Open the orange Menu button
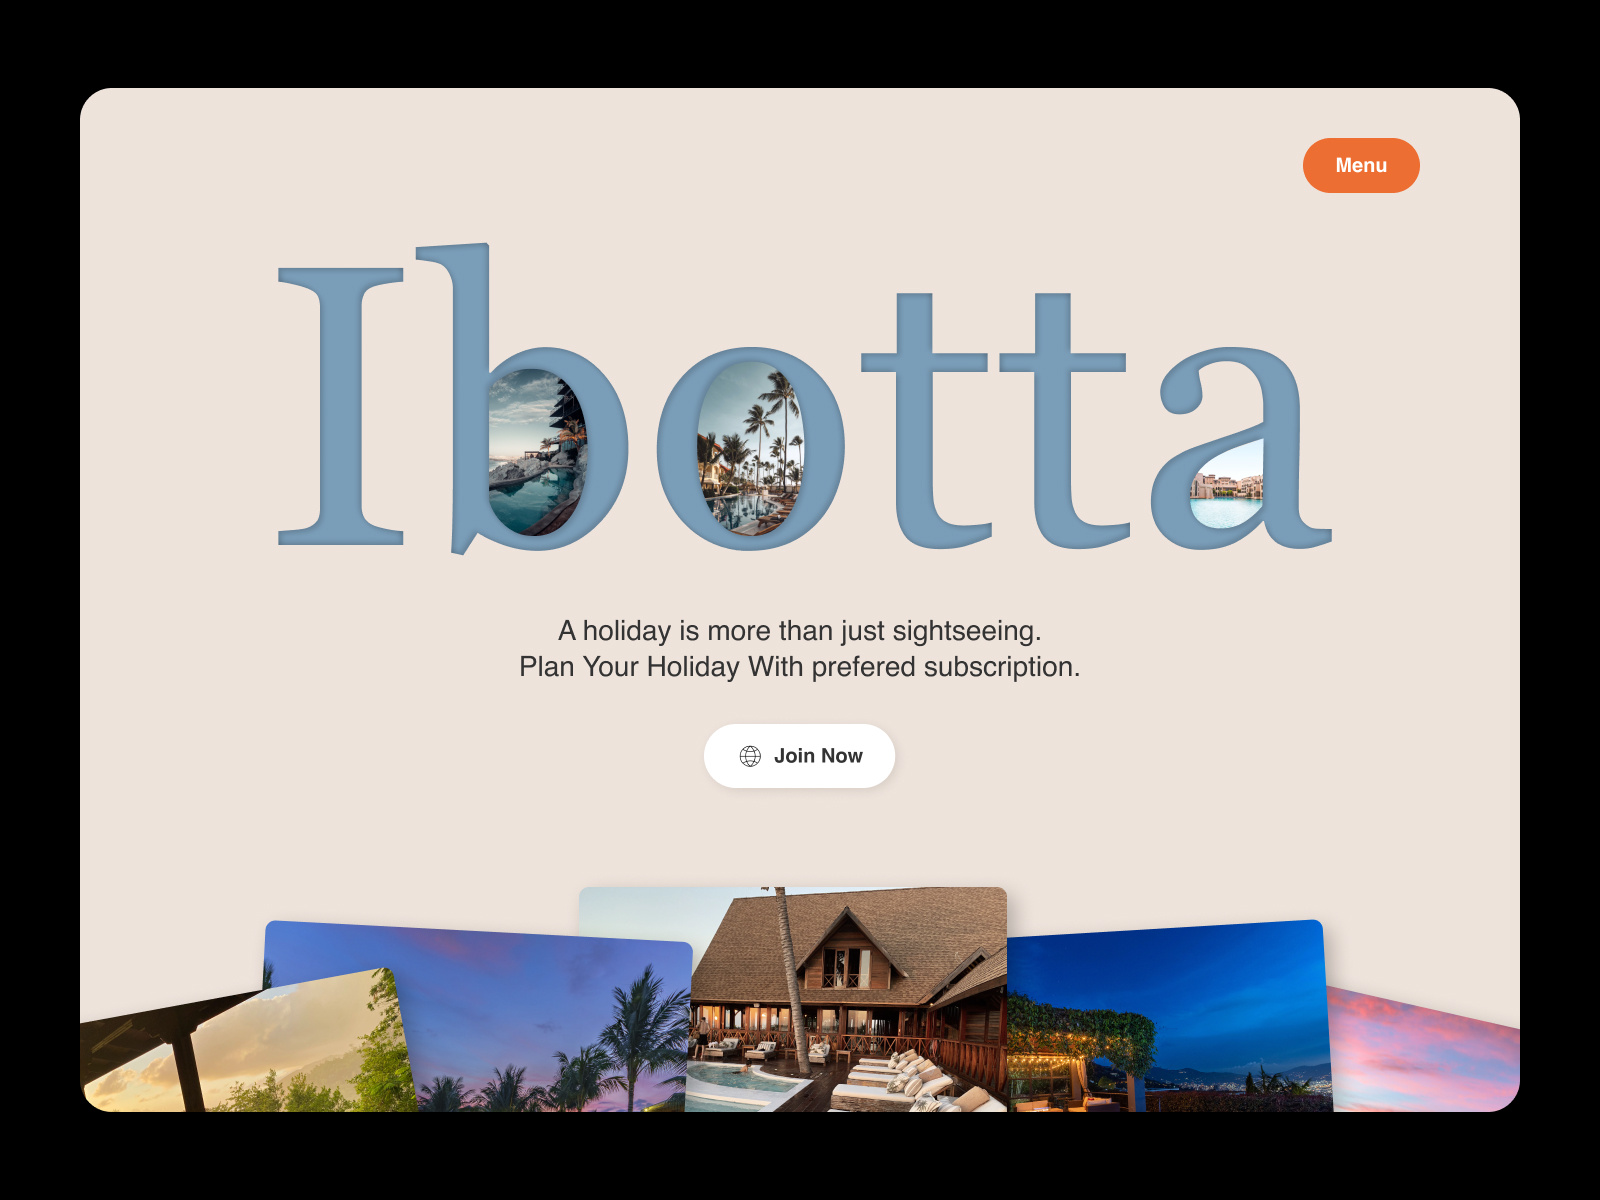The height and width of the screenshot is (1200, 1600). (1361, 165)
